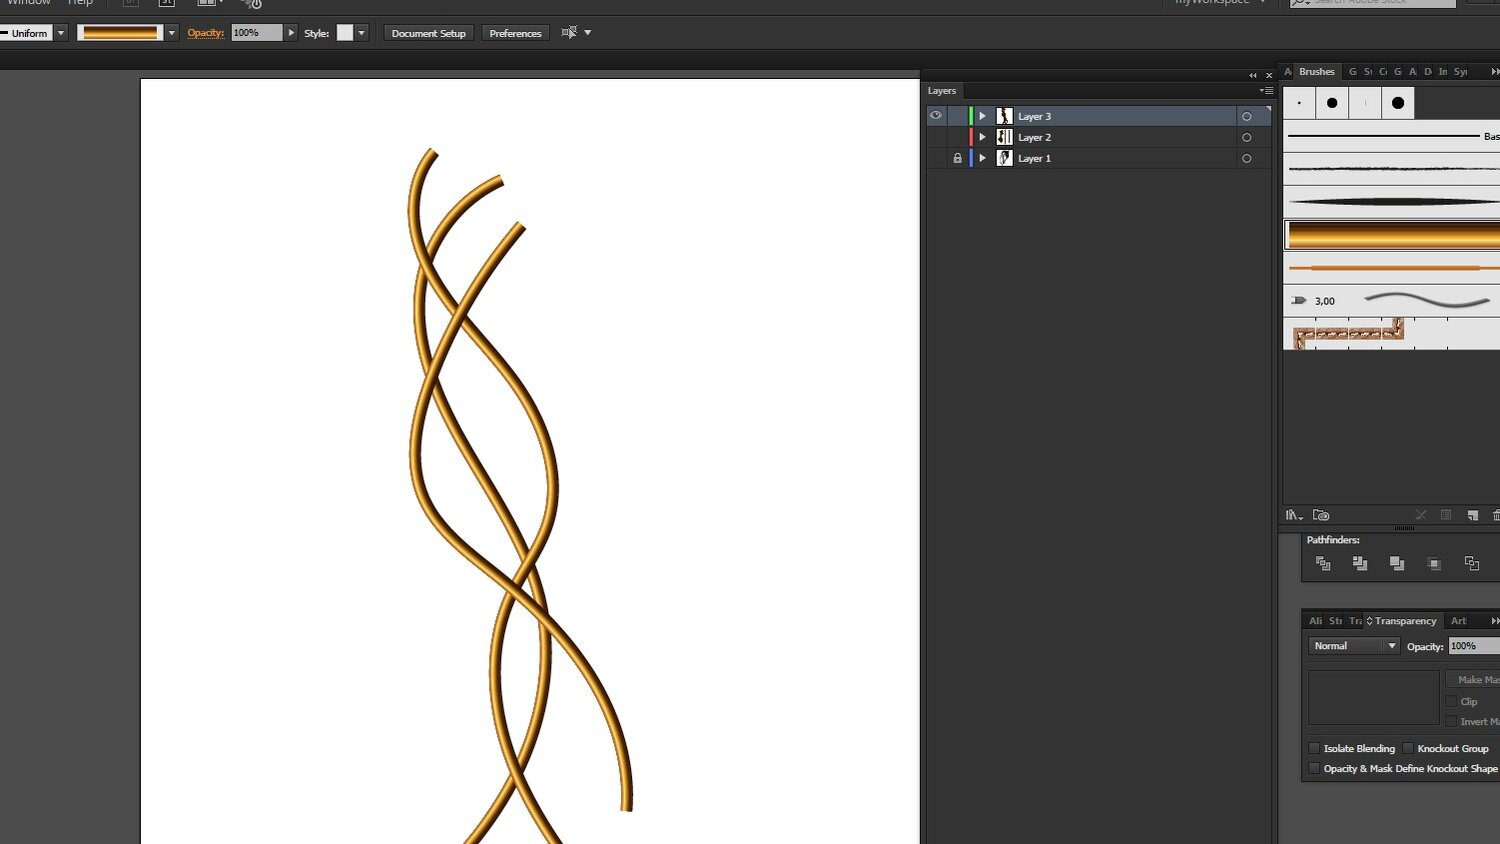Select smallest round calligraphic brush

click(x=1299, y=103)
